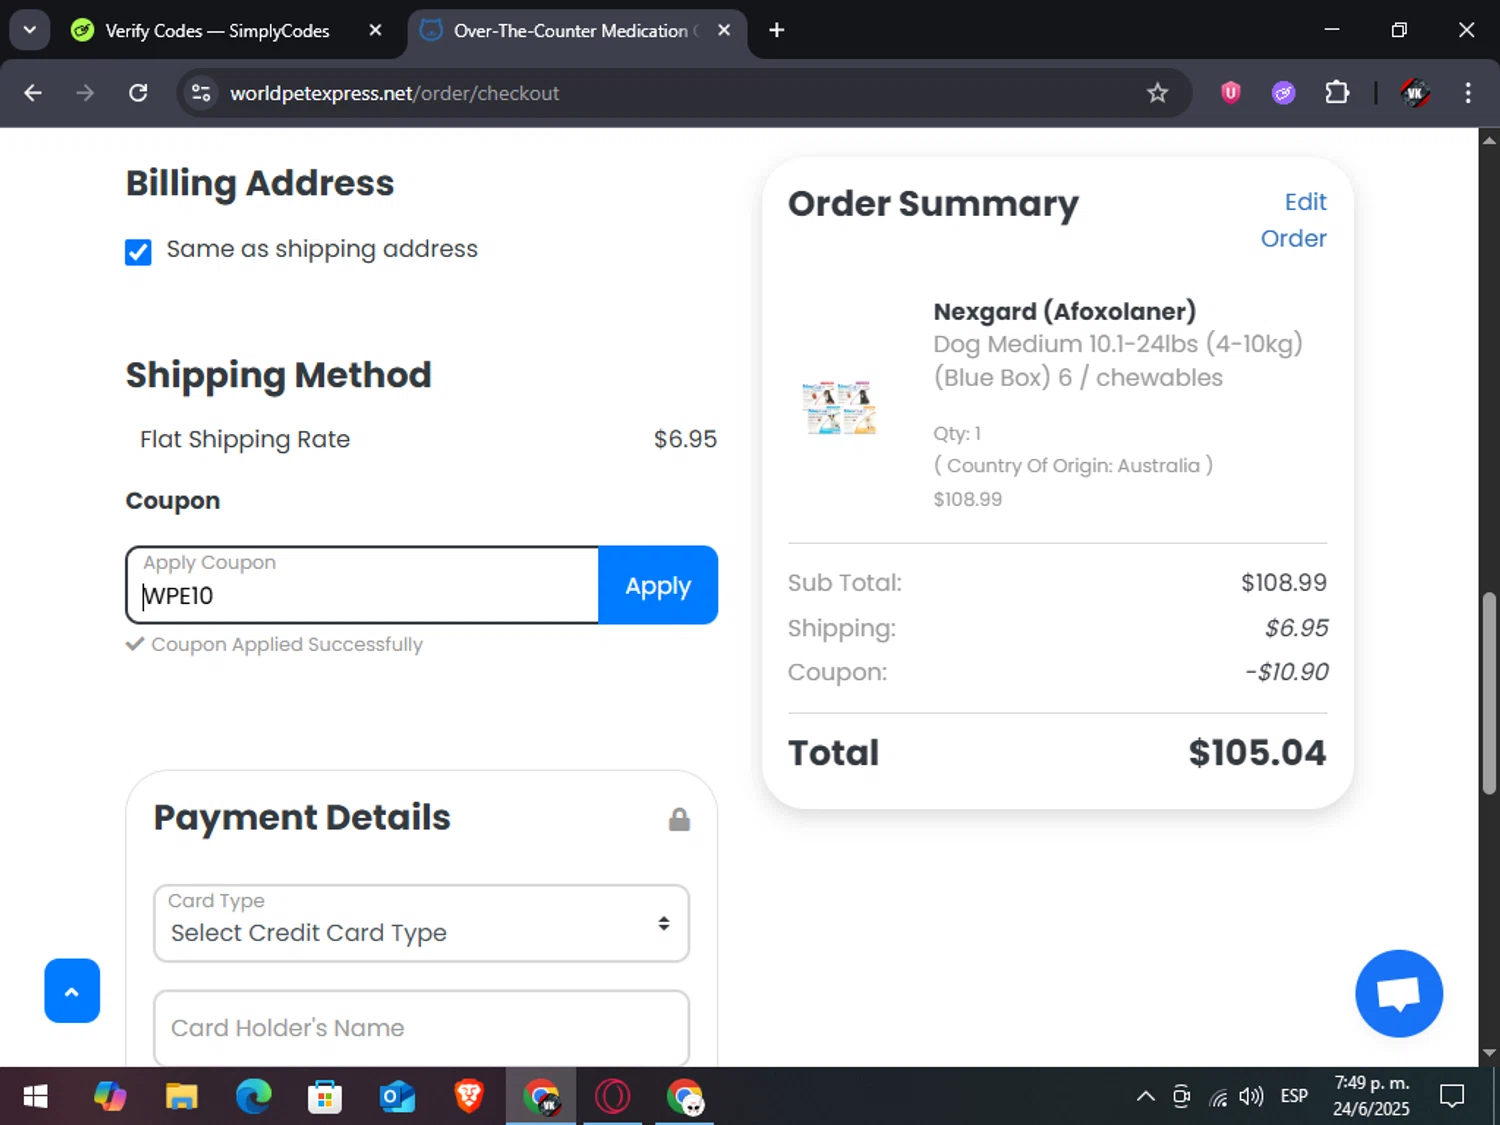Show hidden system tray icons
Screen dimensions: 1500x1125
coord(1146,1097)
